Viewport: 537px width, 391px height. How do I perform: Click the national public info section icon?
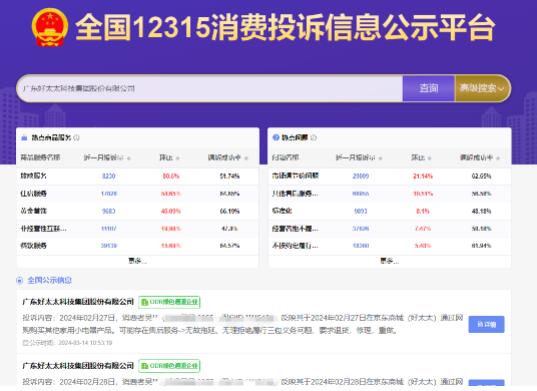click(x=20, y=280)
